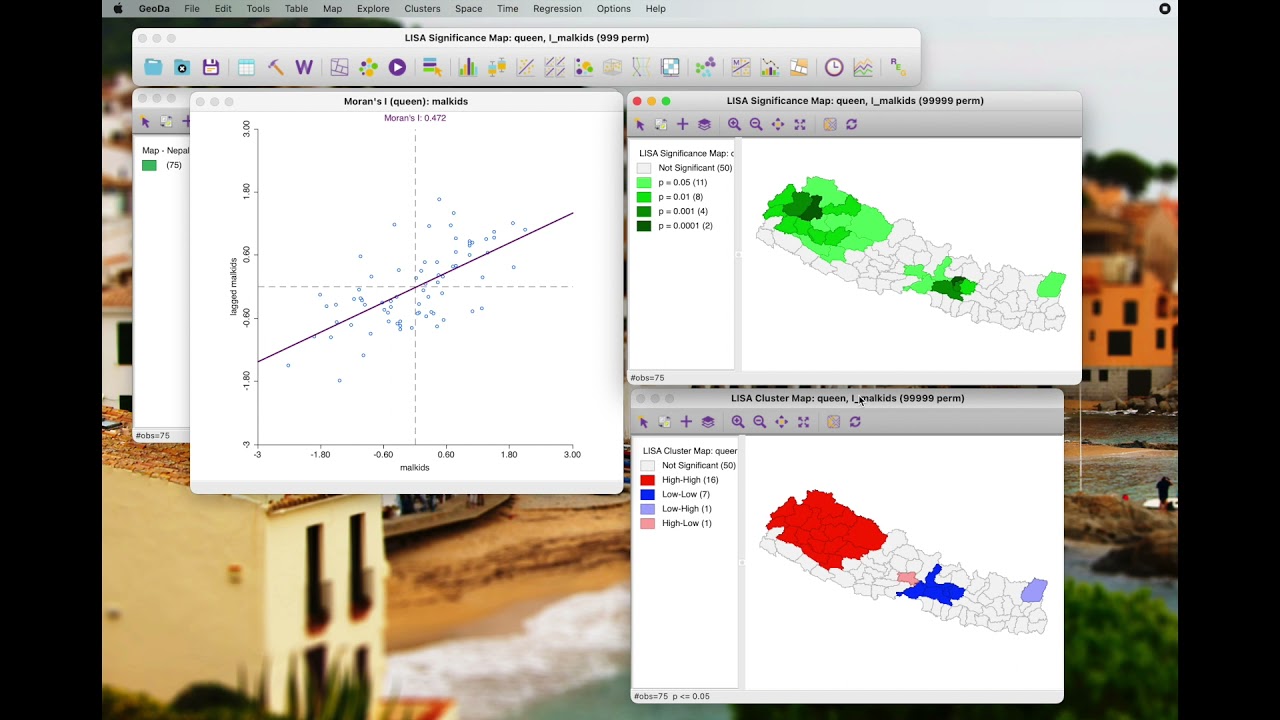Open the Clusters menu
Image resolution: width=1280 pixels, height=720 pixels.
(422, 8)
